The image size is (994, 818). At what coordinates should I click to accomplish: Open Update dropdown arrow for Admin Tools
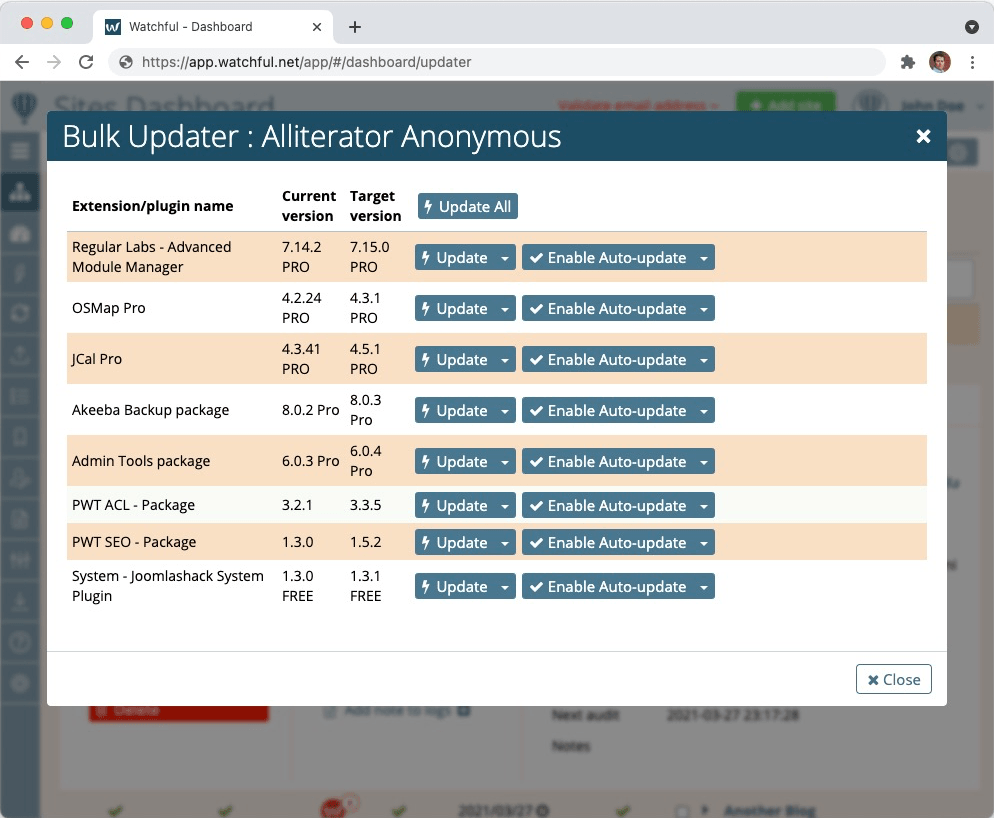tap(505, 461)
